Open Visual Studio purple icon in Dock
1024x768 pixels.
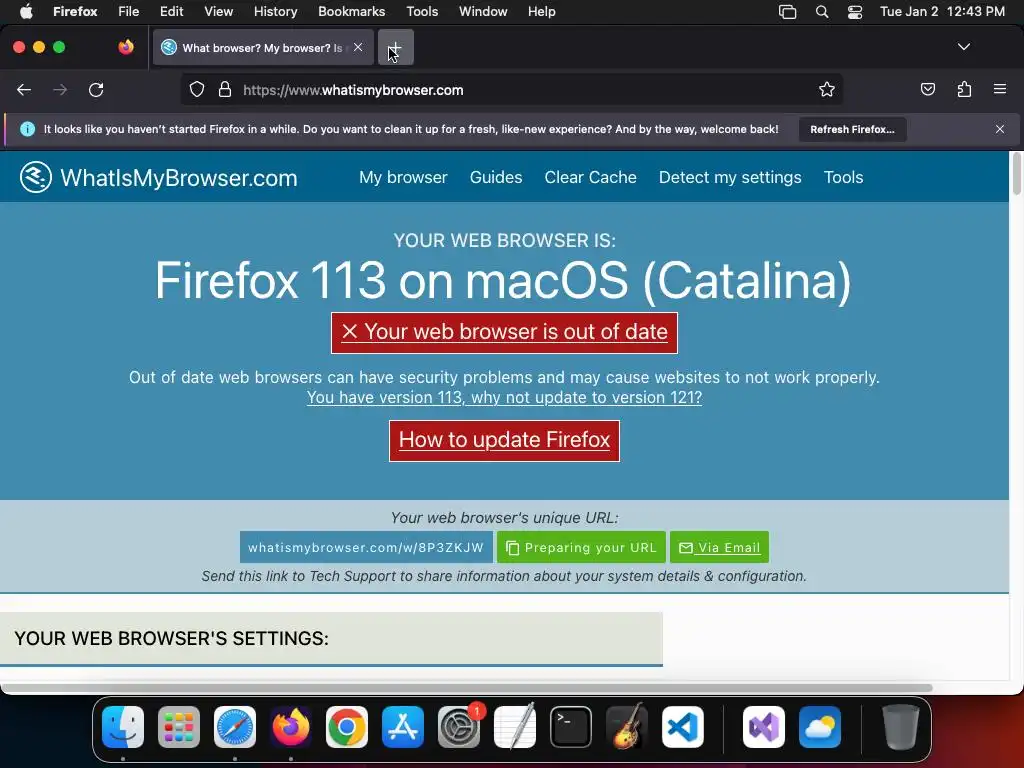coord(764,726)
